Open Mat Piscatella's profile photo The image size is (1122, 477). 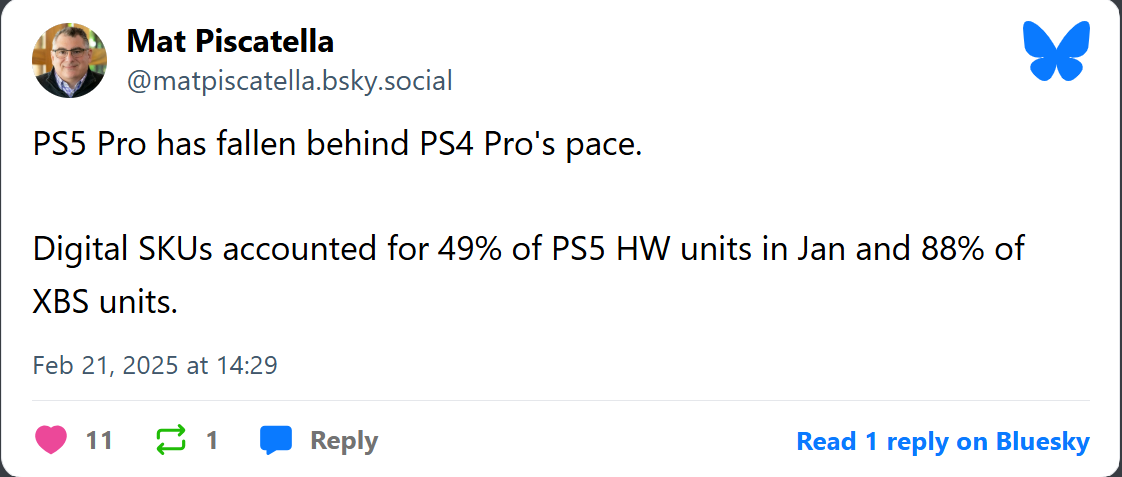[x=69, y=60]
